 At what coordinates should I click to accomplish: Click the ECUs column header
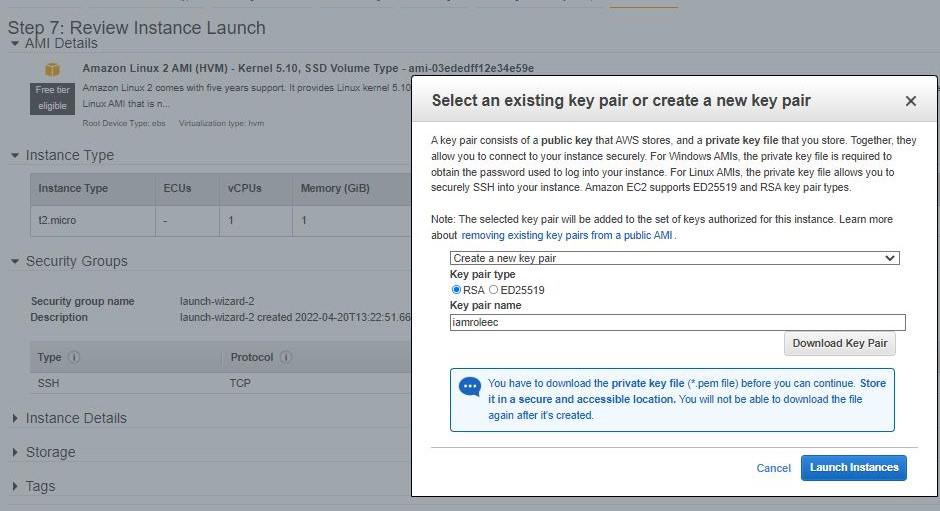tap(187, 188)
